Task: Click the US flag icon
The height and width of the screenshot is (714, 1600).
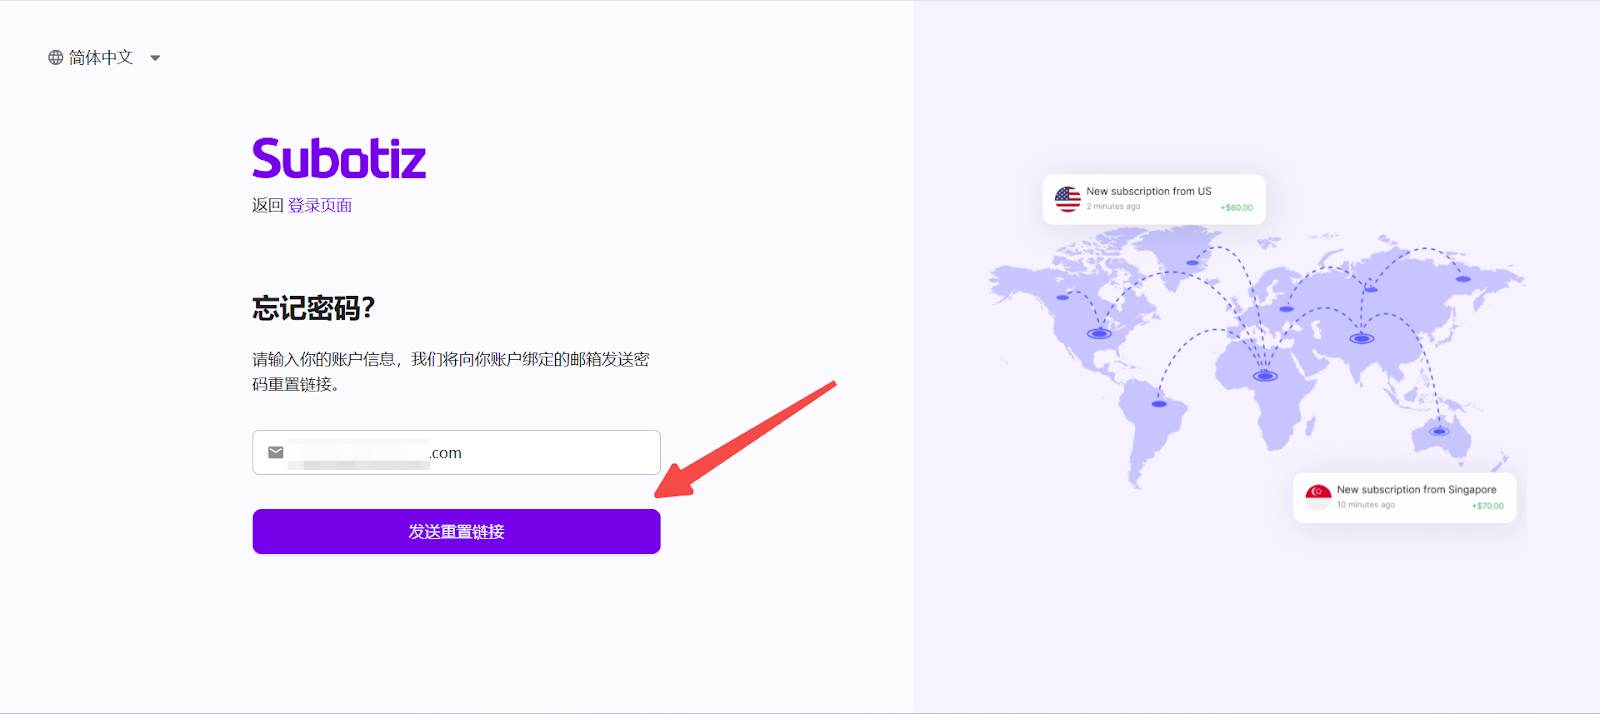Action: pos(1067,199)
